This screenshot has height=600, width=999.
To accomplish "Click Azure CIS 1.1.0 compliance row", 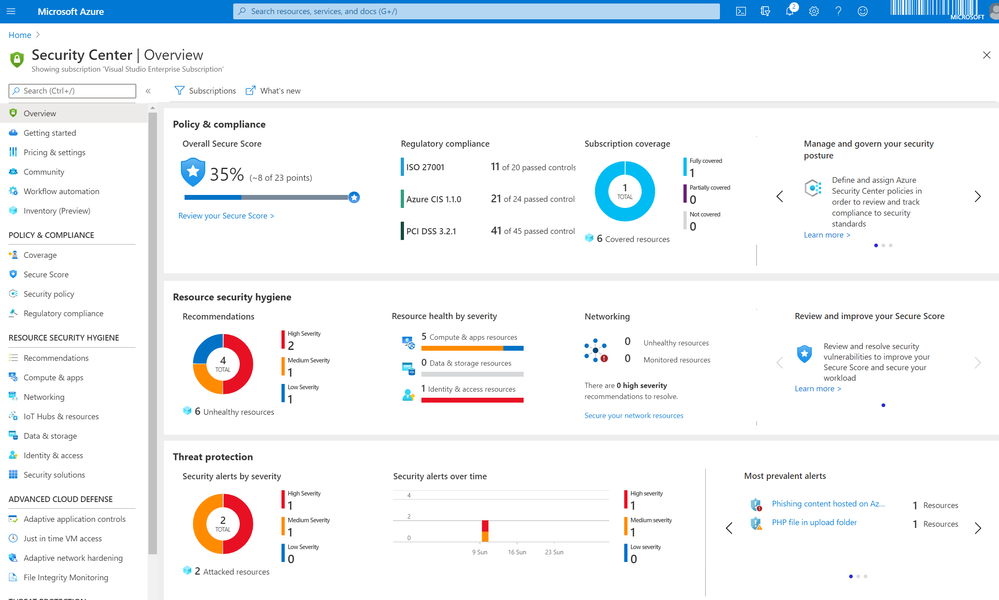I will pyautogui.click(x=488, y=199).
